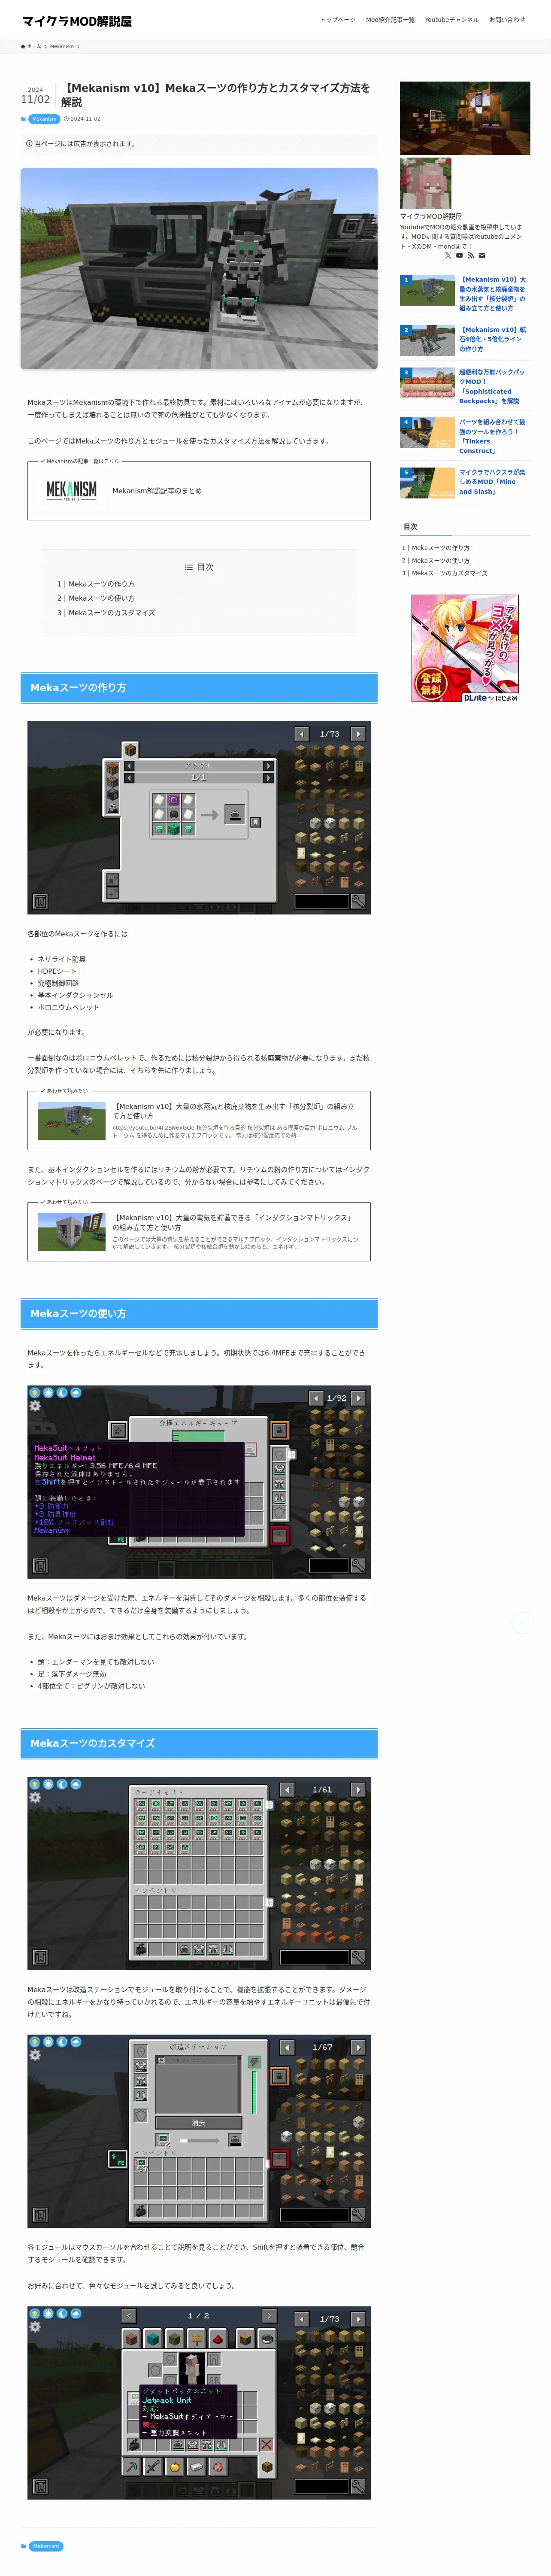Screen dimensions: 551x2576
Task: Open the Youtubeチャンネル menu item
Action: click(x=451, y=20)
